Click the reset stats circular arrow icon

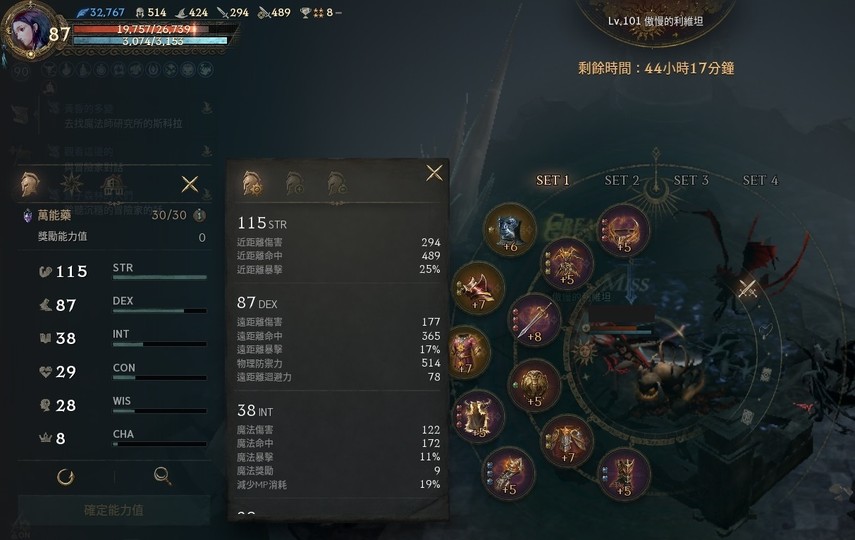tap(65, 477)
